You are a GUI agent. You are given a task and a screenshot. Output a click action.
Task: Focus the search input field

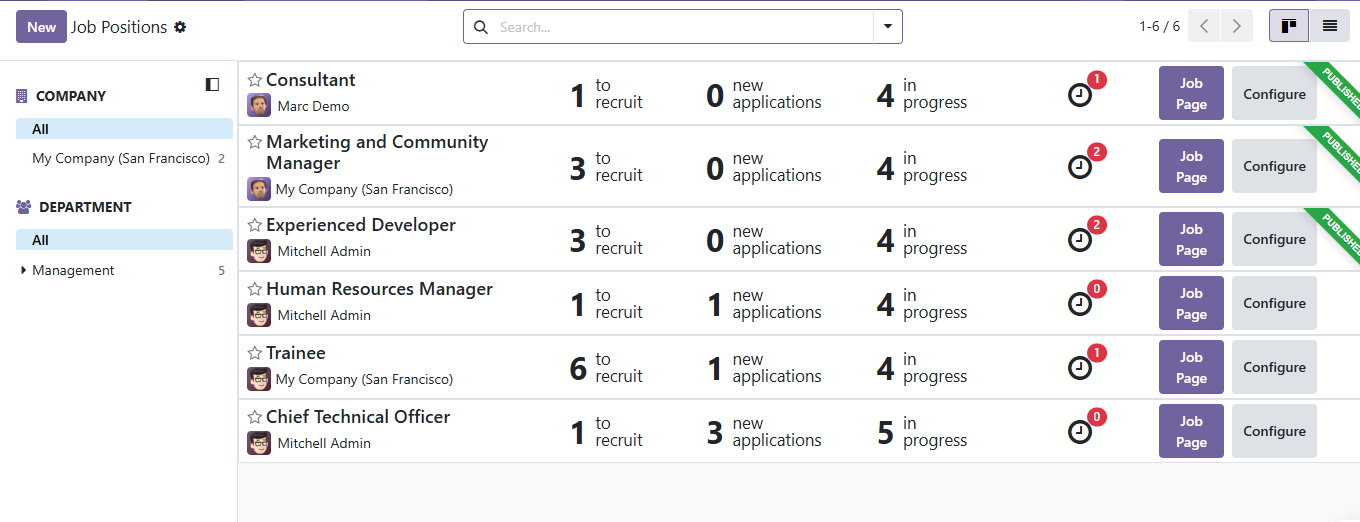(680, 27)
